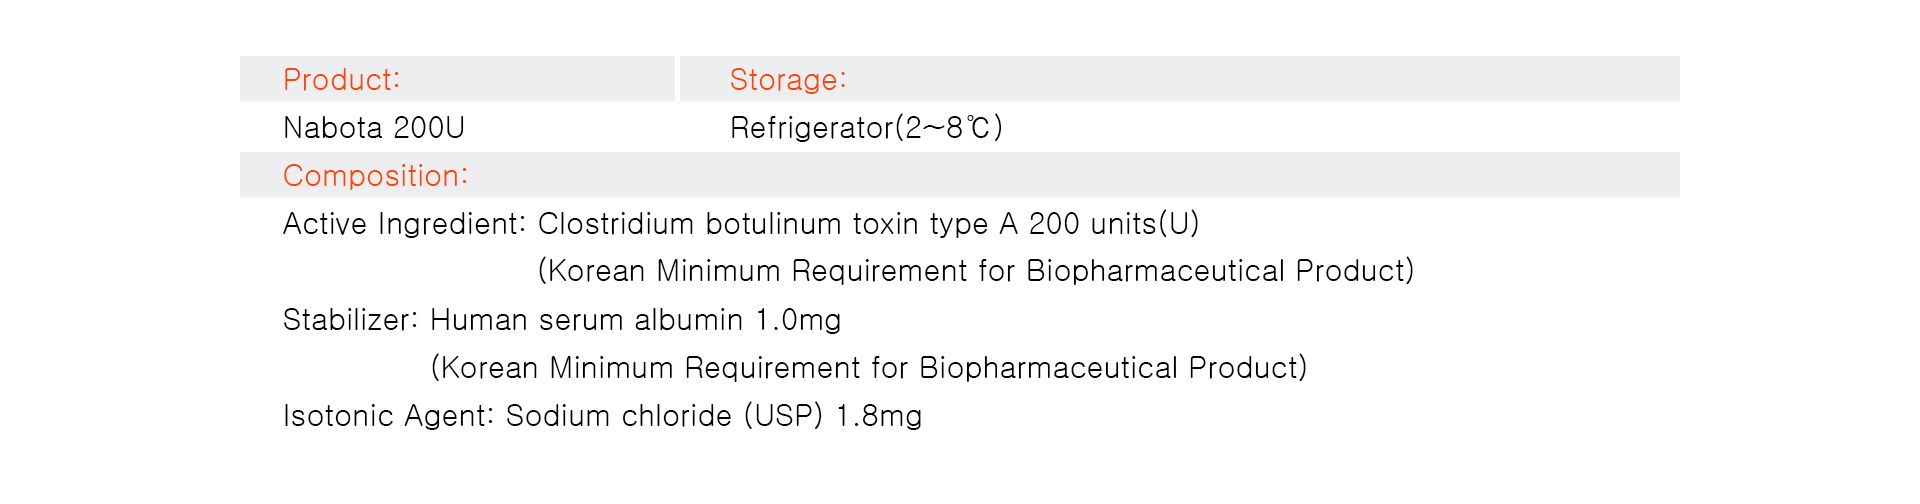1920x504 pixels.
Task: Click the word "Refrigerator"
Action: point(811,128)
